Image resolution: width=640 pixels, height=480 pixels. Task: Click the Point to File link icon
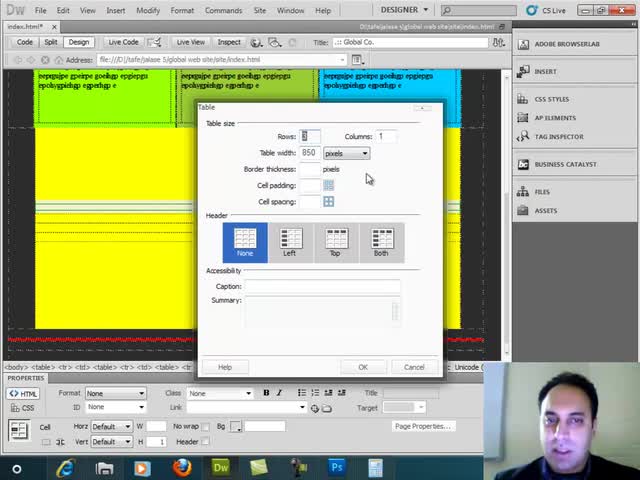point(314,408)
